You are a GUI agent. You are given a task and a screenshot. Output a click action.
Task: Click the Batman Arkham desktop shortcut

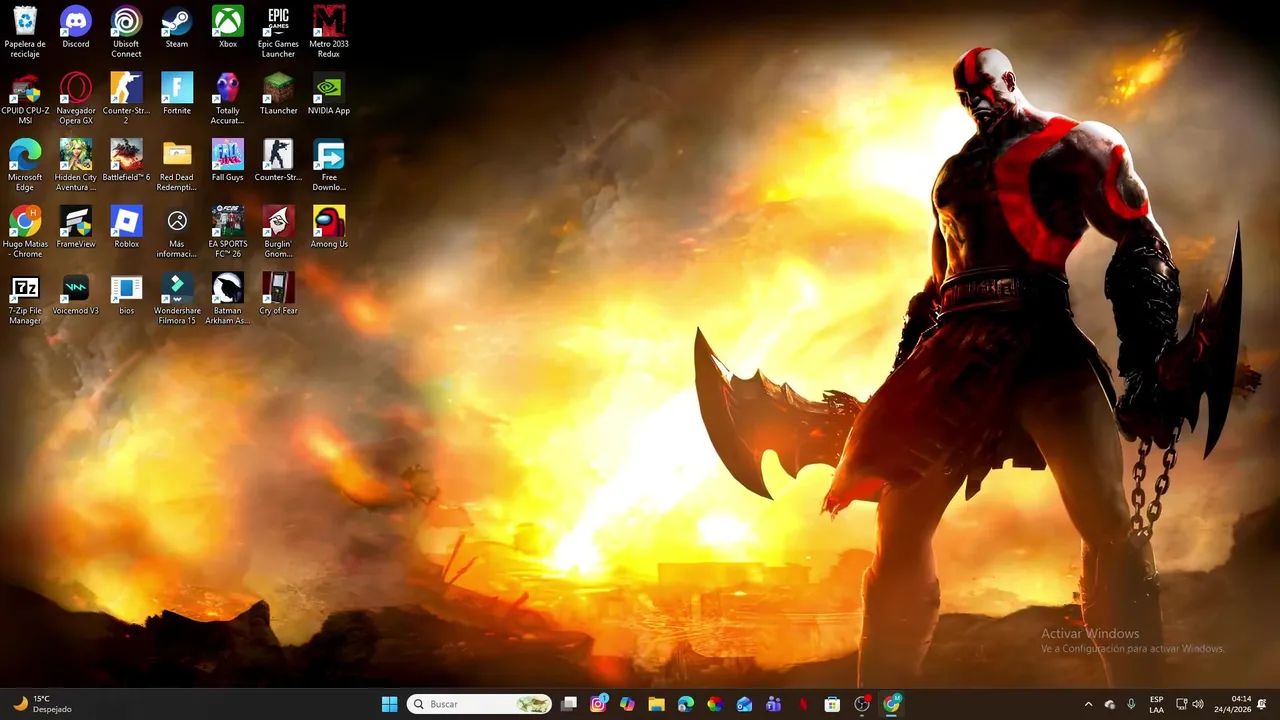228,300
